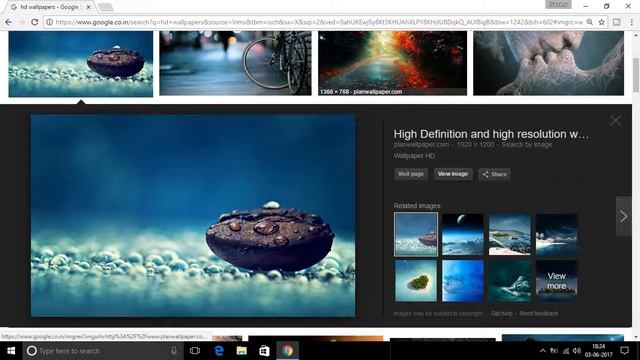Open related heart-shaped island image

point(416,281)
